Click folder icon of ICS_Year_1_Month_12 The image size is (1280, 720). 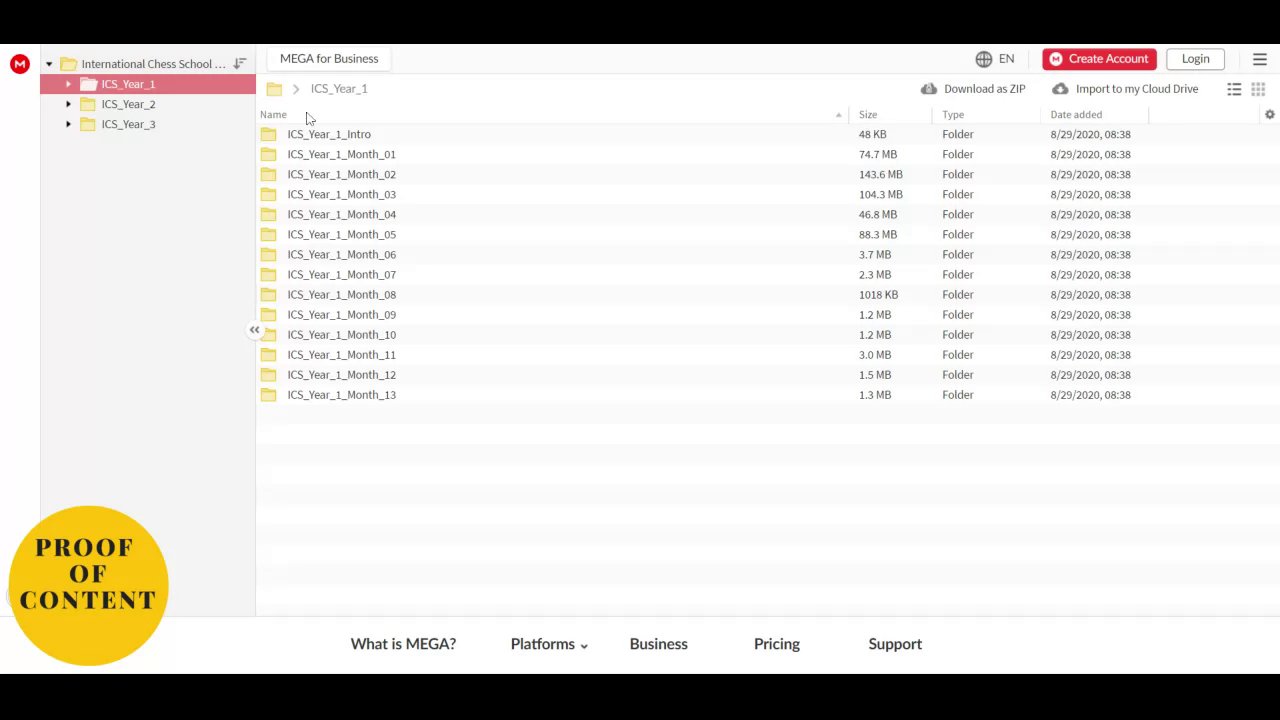coord(268,374)
